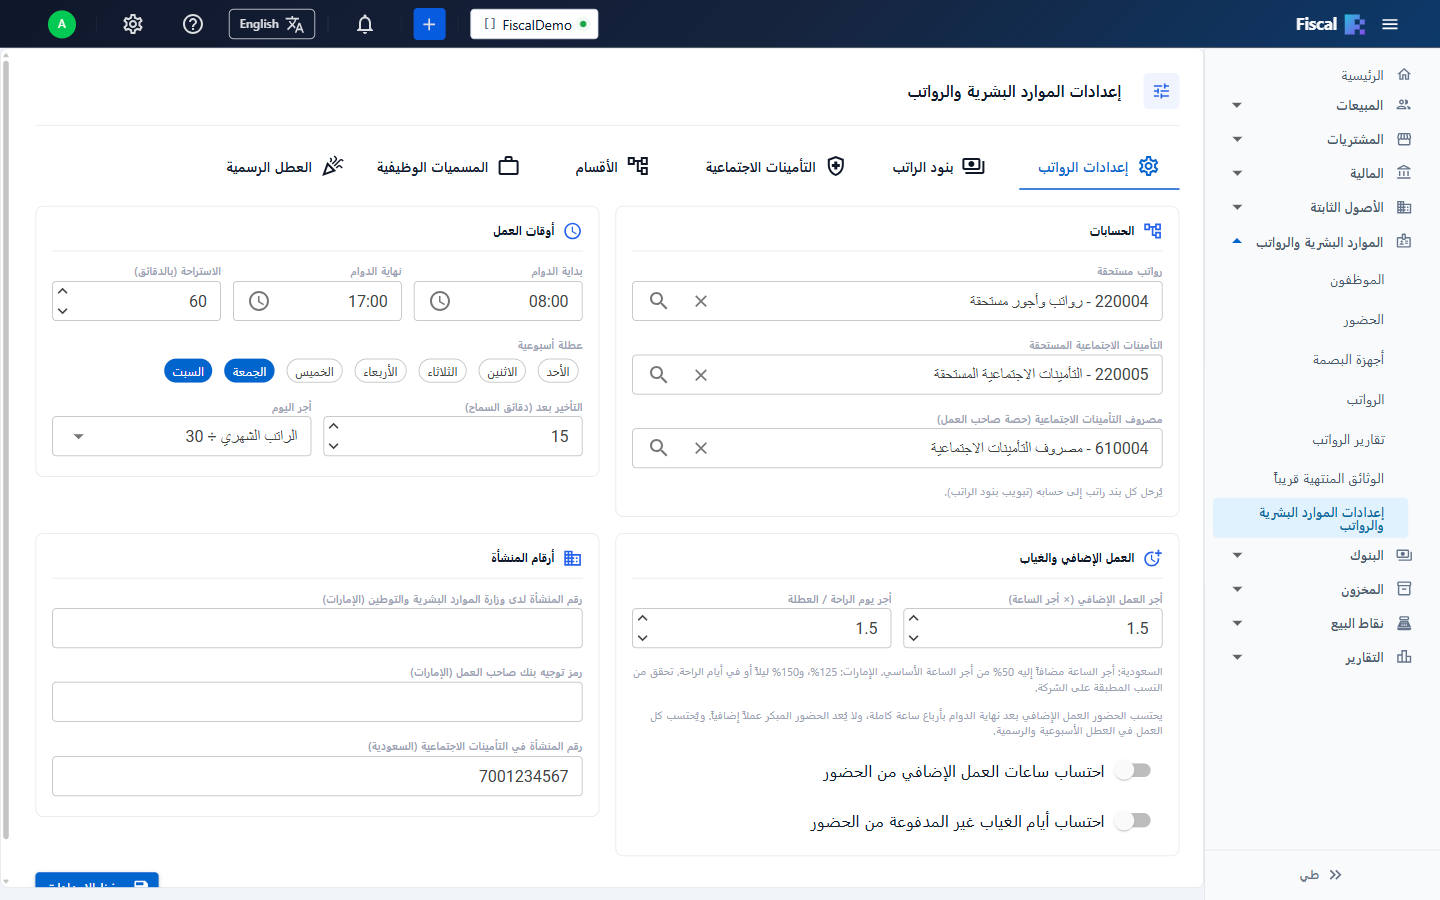The image size is (1440, 900).
Task: Open the settings gear in top bar
Action: pyautogui.click(x=133, y=24)
